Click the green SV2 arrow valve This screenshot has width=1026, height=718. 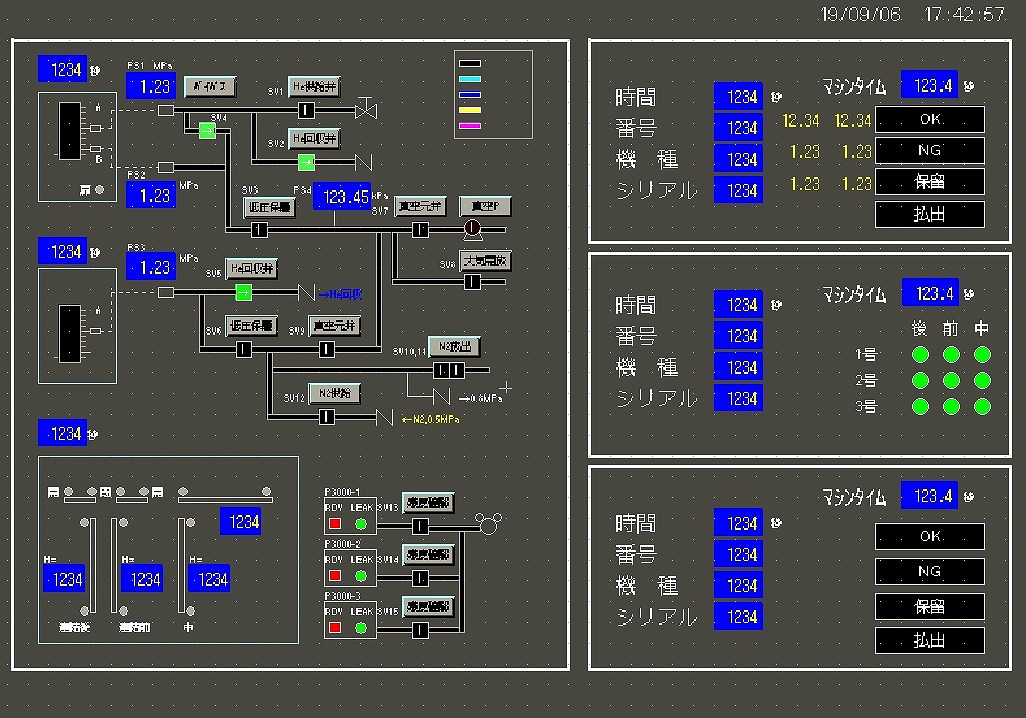coord(307,162)
